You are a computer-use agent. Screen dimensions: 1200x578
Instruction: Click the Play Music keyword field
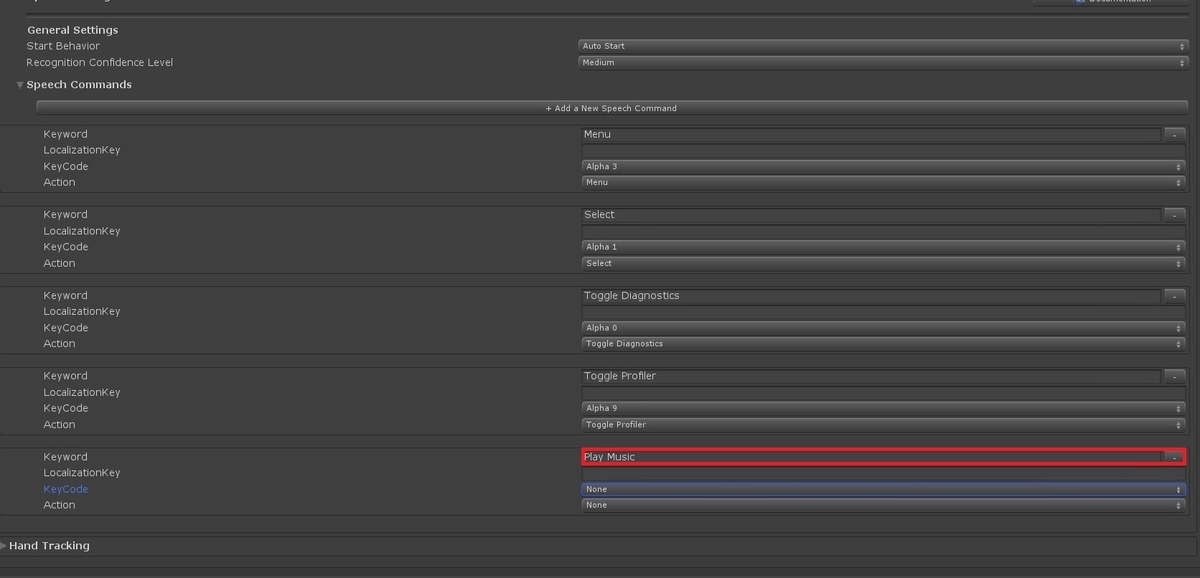pos(871,457)
